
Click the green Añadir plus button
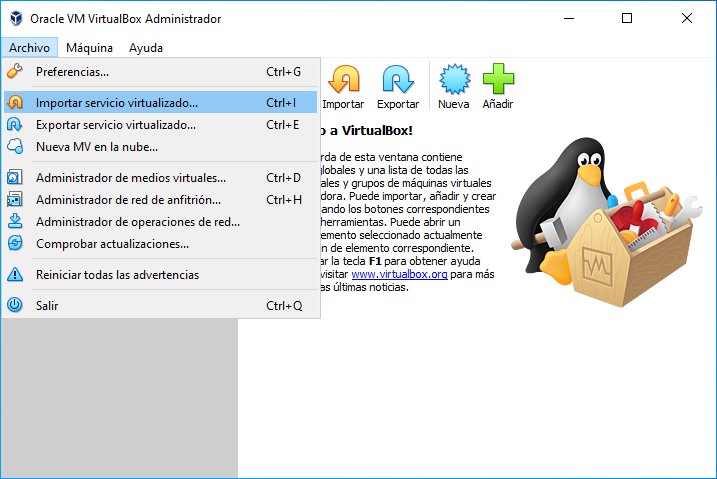click(498, 87)
